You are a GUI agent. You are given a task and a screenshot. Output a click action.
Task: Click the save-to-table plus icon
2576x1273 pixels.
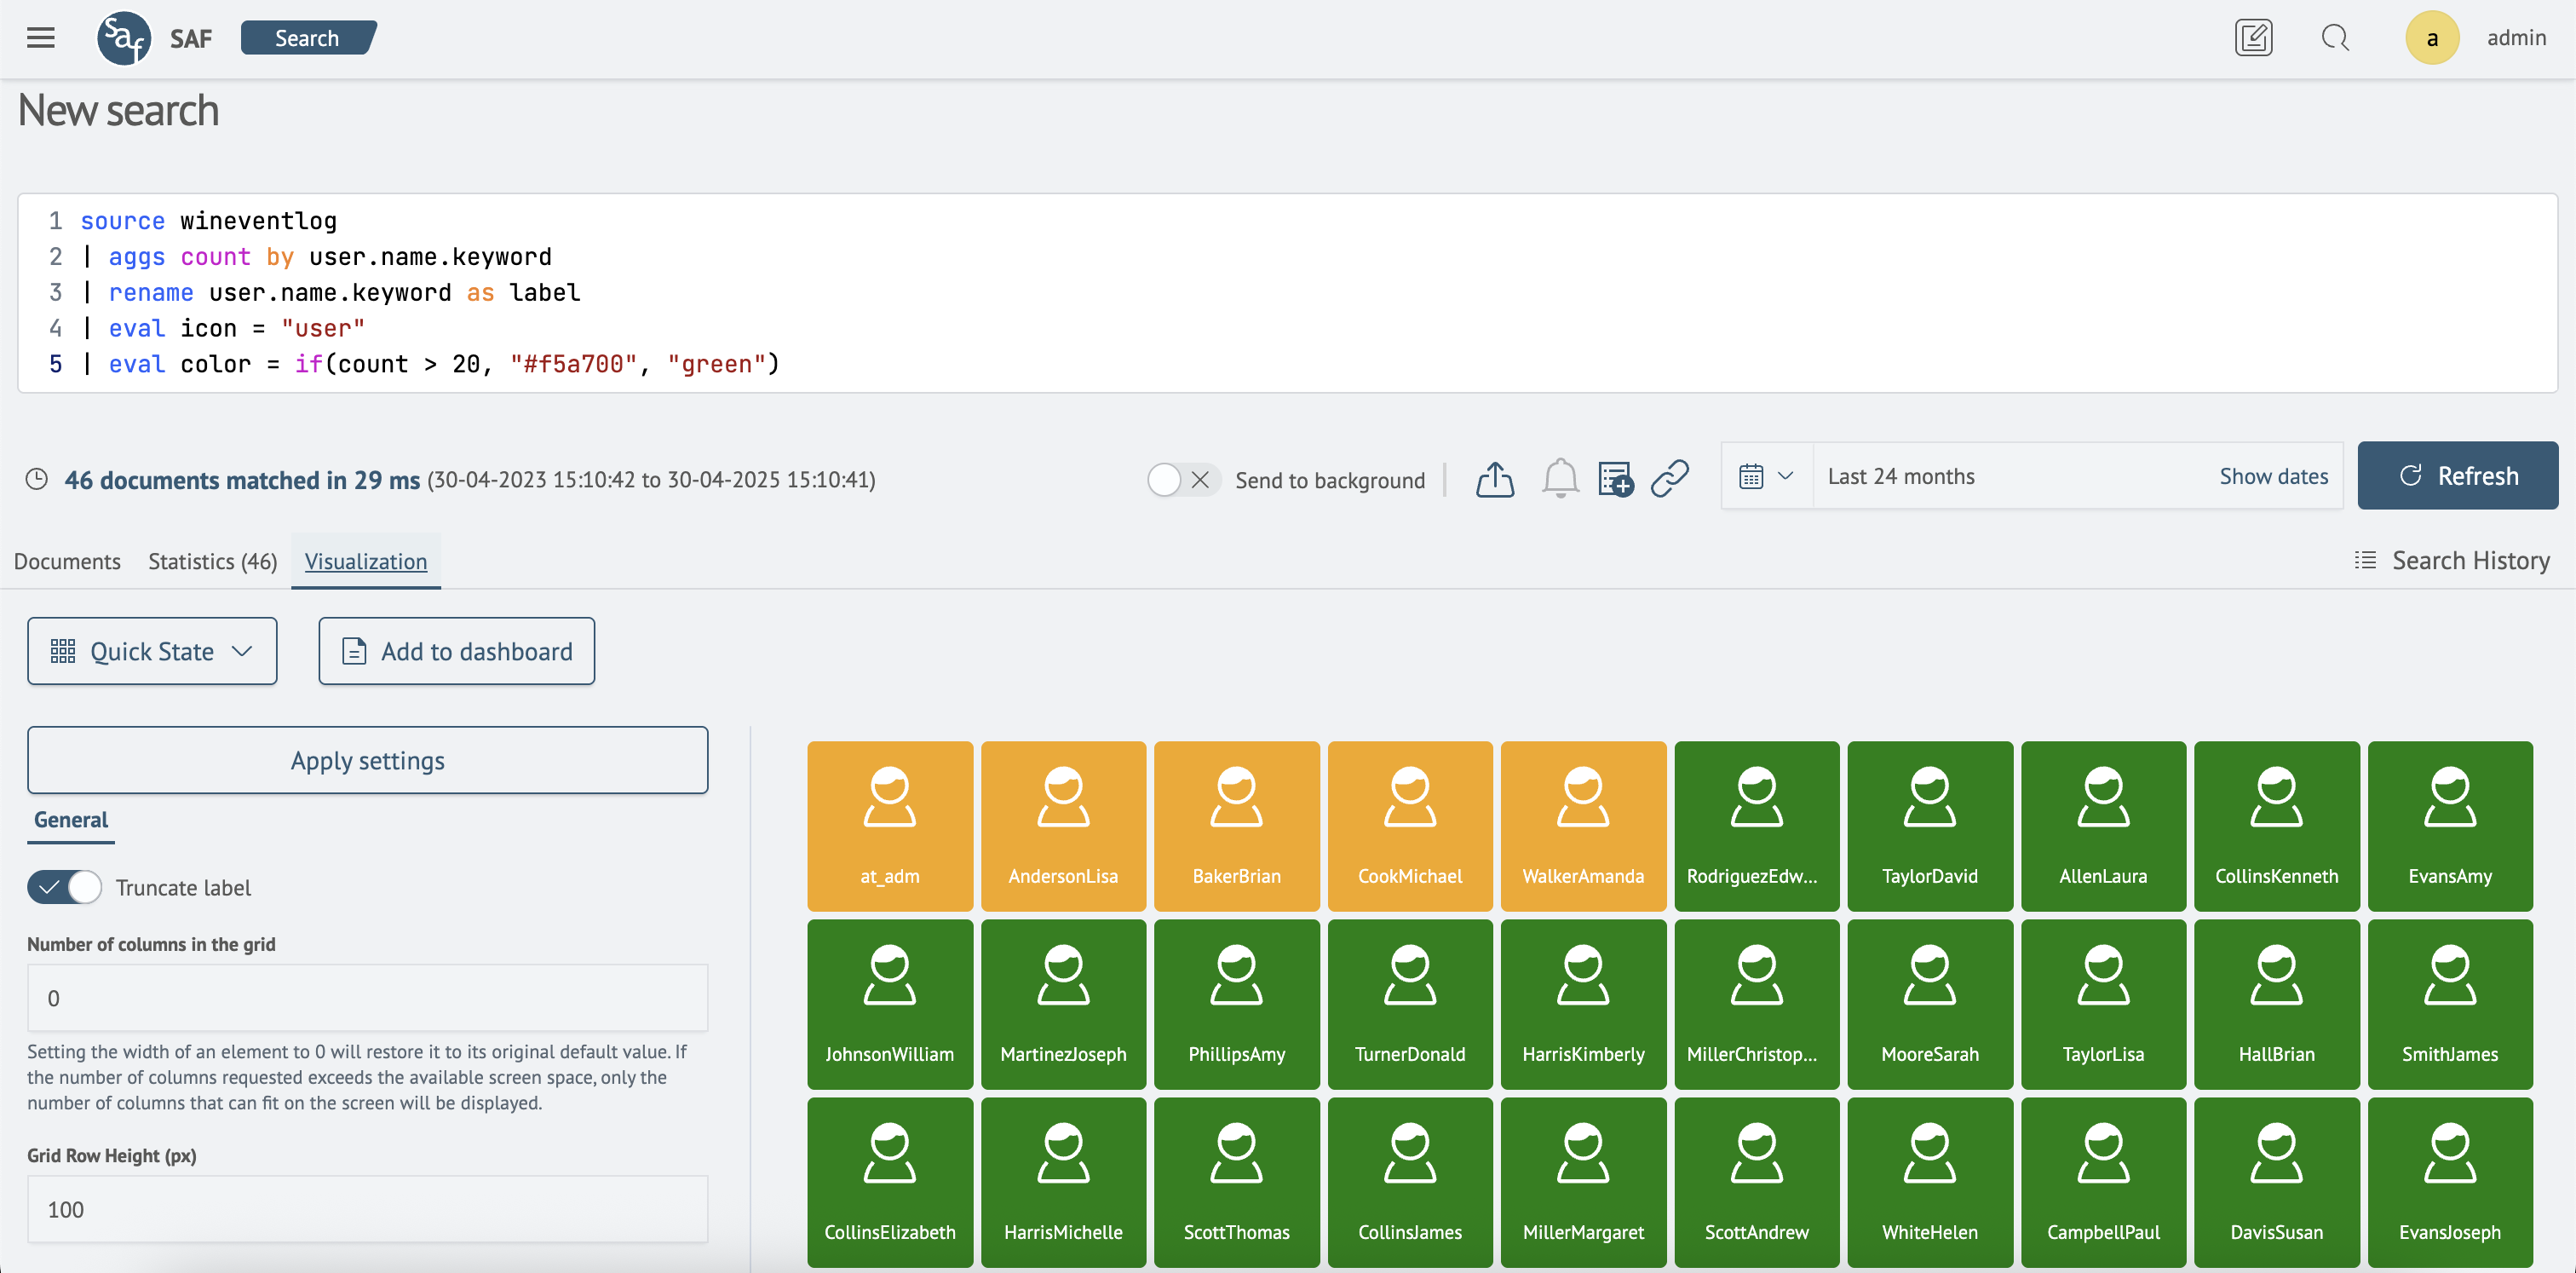coord(1616,479)
